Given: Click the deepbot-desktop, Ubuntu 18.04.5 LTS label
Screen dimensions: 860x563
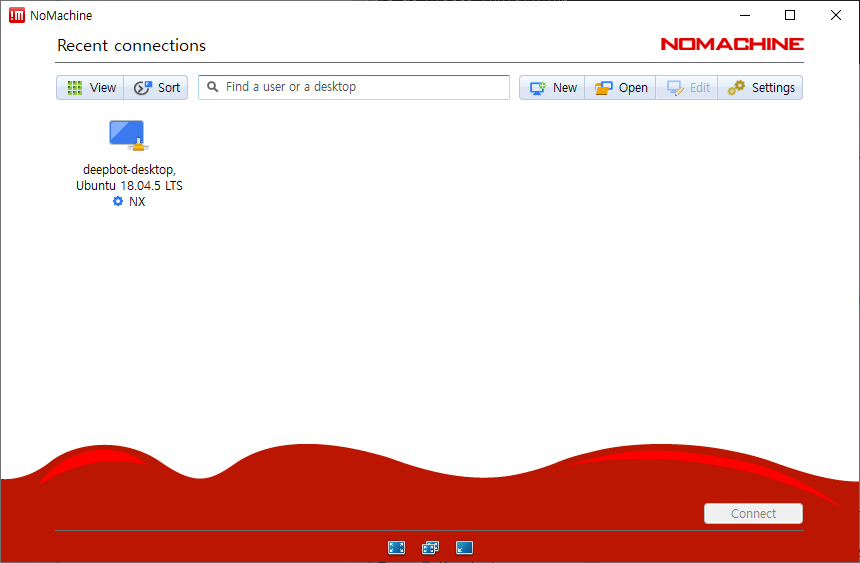Looking at the screenshot, I should pos(129,177).
